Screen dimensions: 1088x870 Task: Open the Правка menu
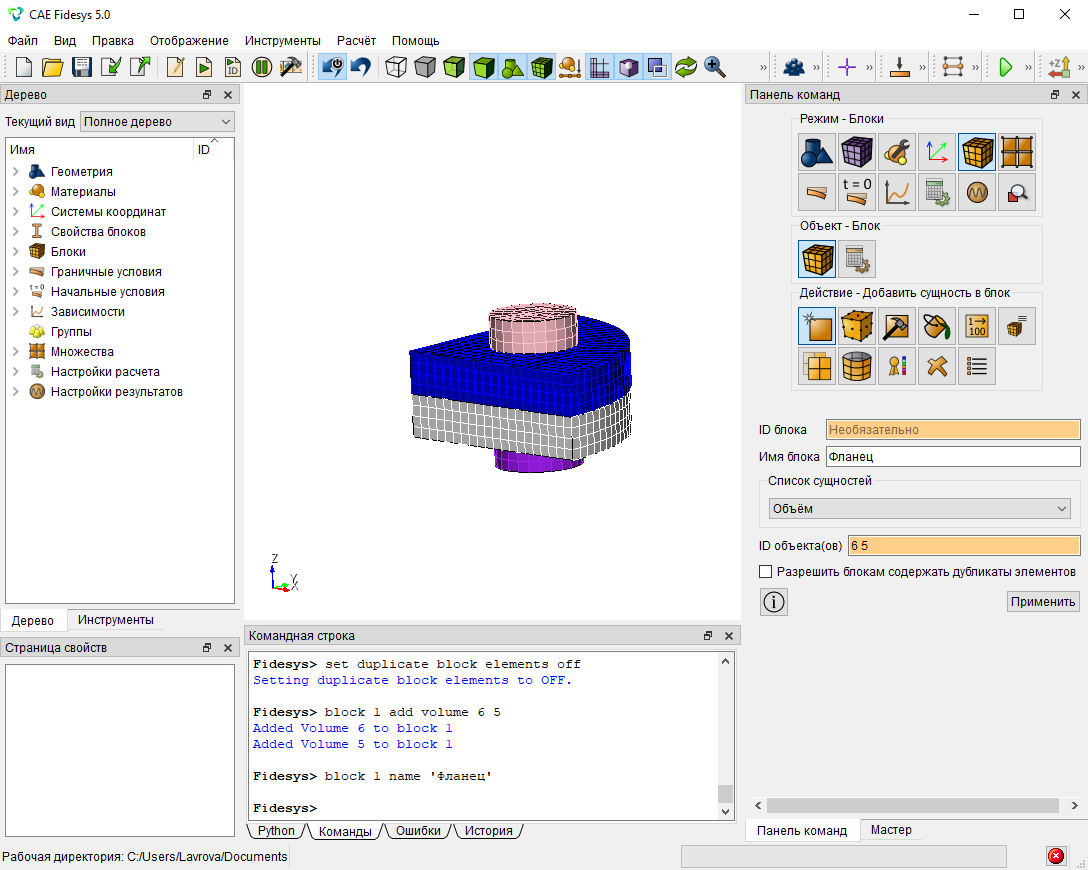tap(112, 41)
